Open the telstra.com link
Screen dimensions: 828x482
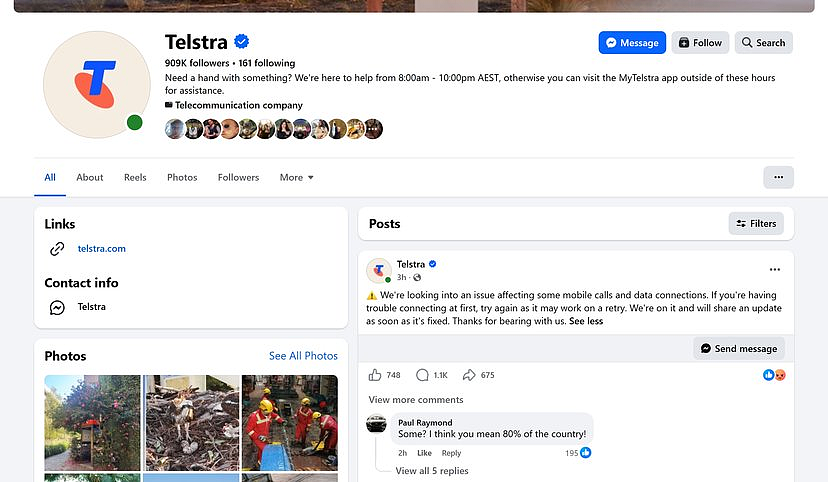pos(101,249)
